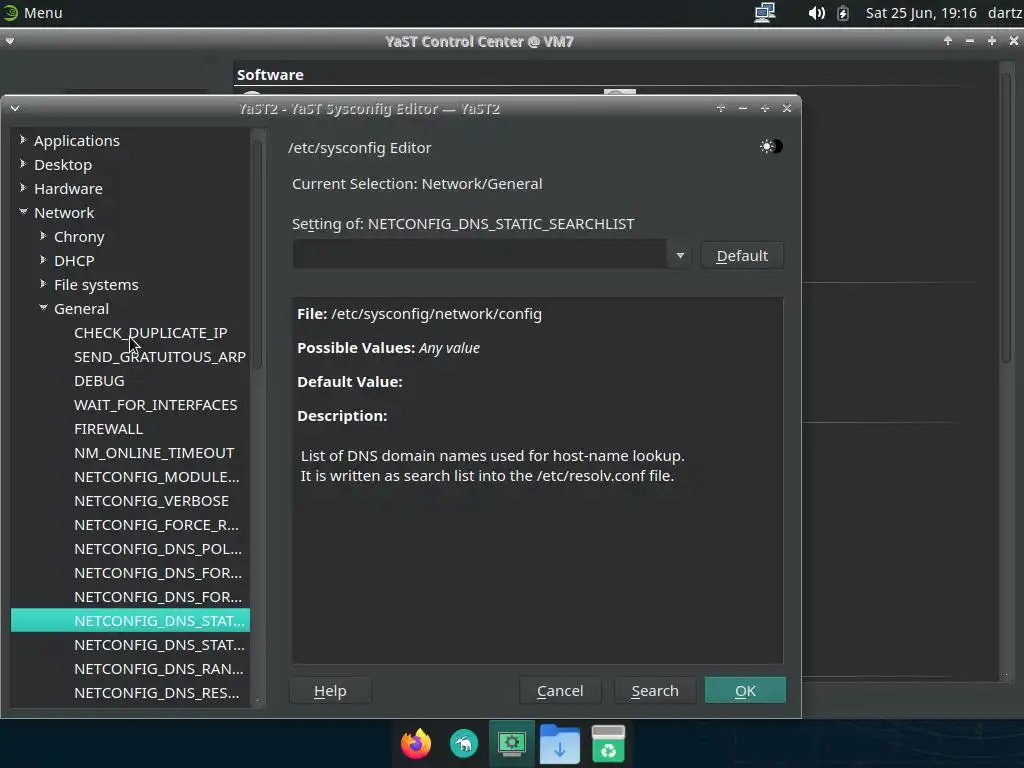Confirm with the OK button

[x=745, y=690]
